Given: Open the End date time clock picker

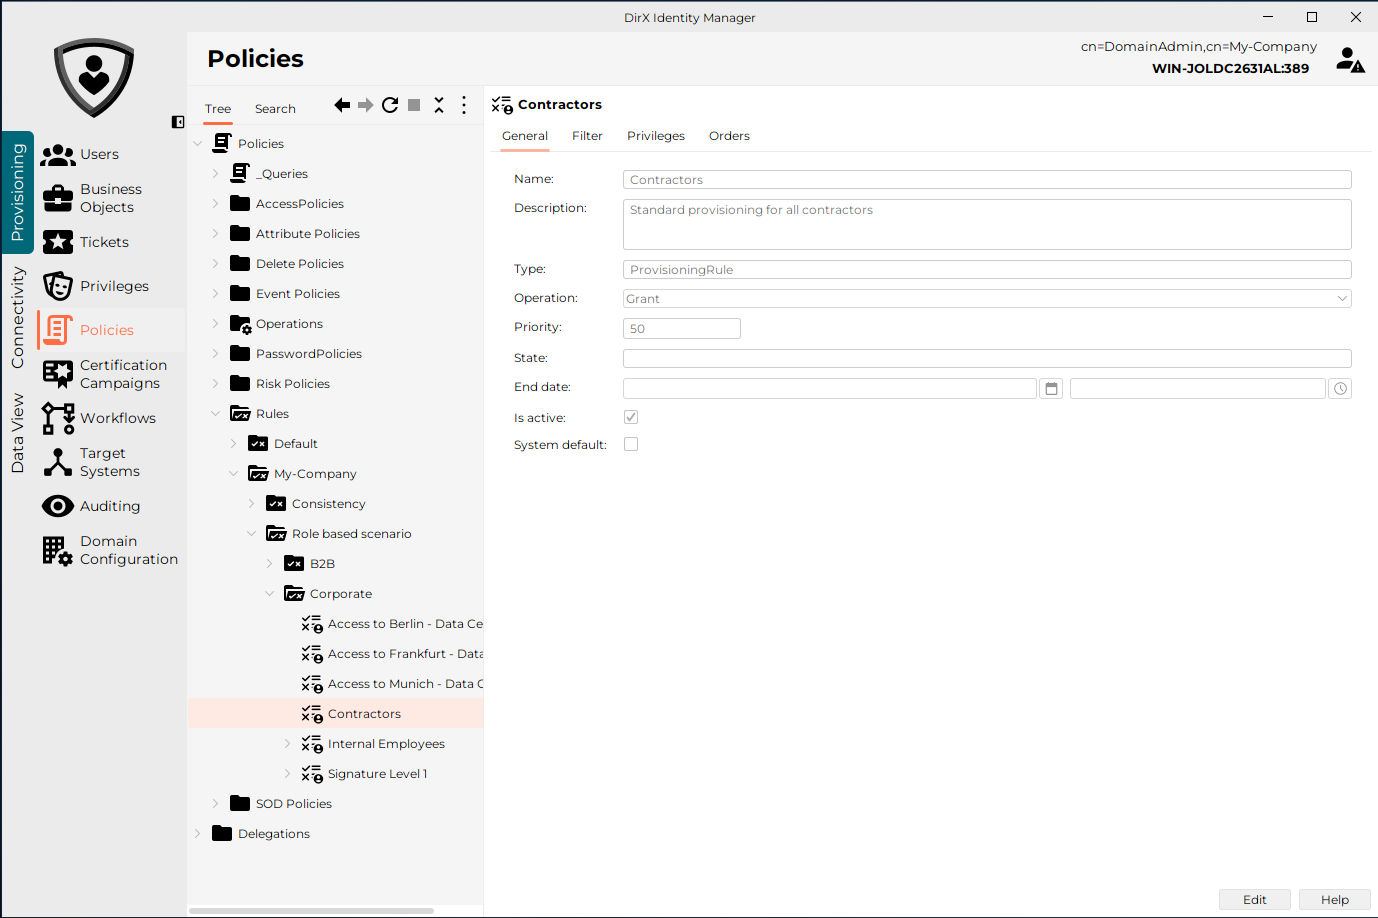Looking at the screenshot, I should click(x=1340, y=388).
